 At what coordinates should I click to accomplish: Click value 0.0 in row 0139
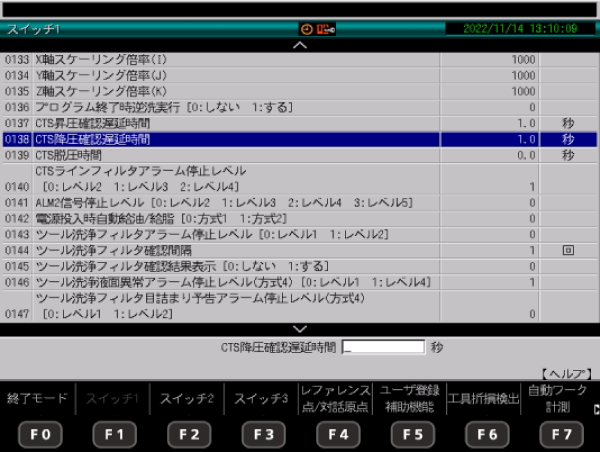pyautogui.click(x=526, y=155)
